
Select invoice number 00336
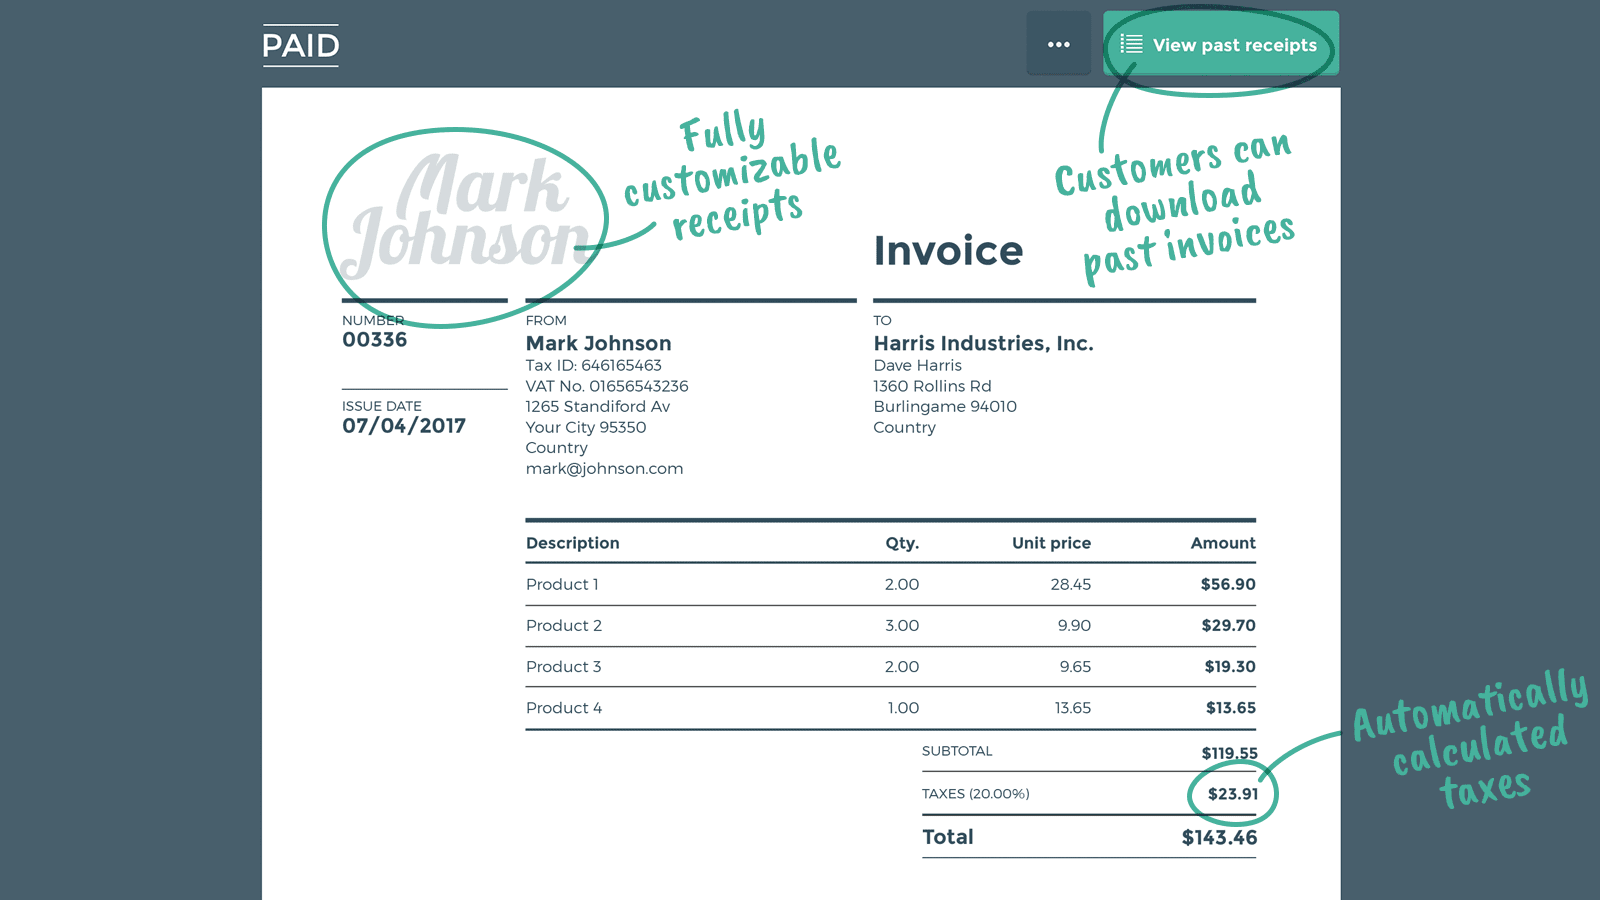coord(375,340)
